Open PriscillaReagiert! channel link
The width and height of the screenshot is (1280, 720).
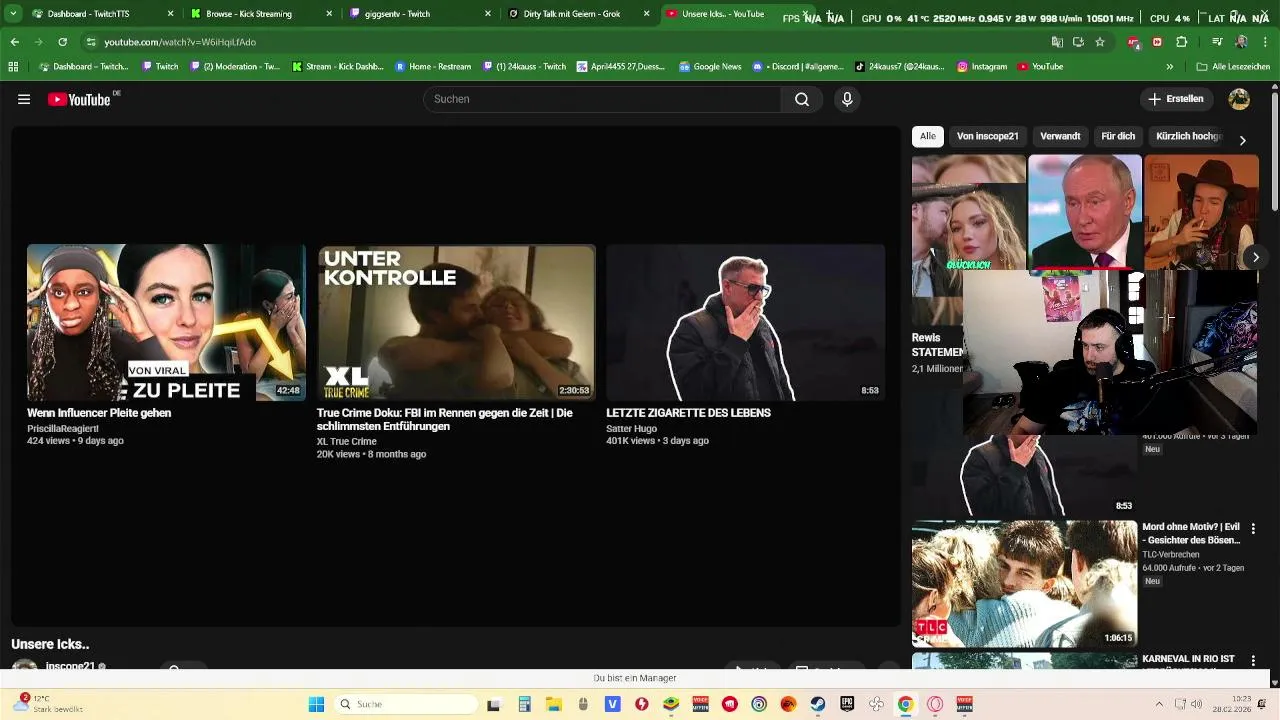click(x=63, y=428)
